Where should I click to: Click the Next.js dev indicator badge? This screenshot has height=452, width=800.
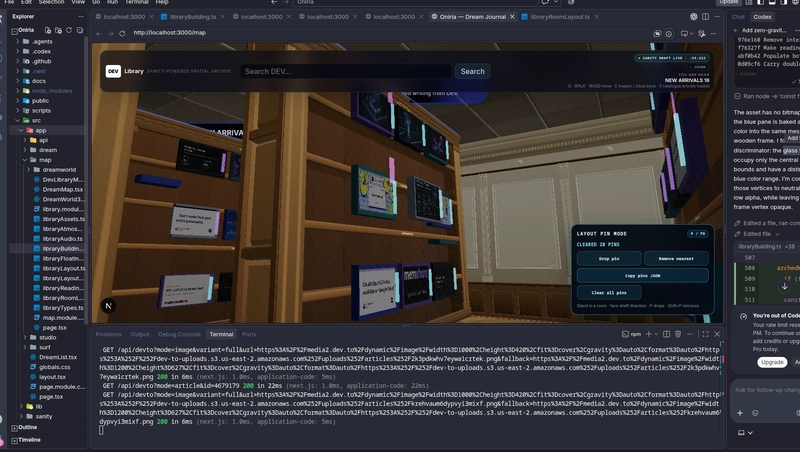click(108, 306)
